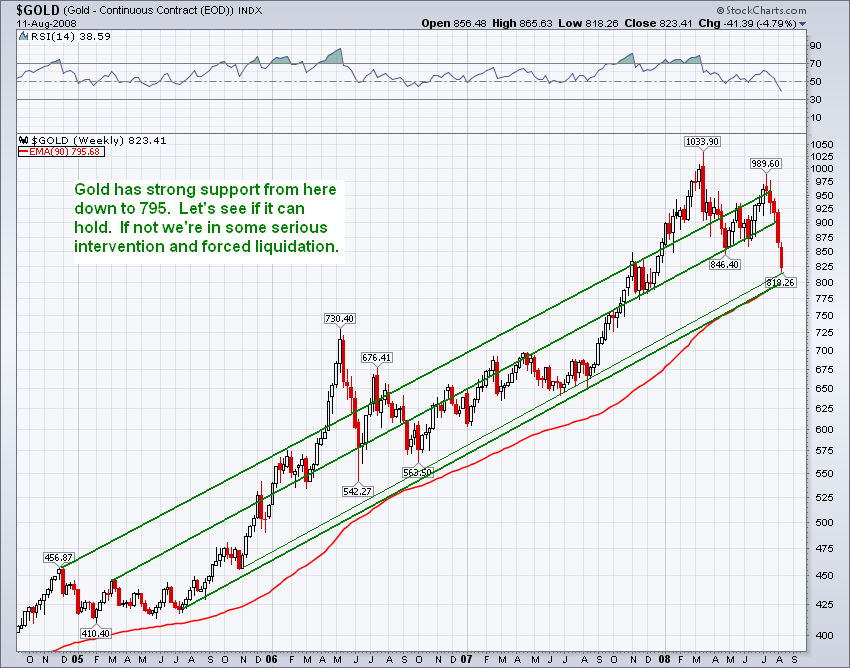Screen dimensions: 850x668
Task: Click the RSI 70 axis level label
Action: click(x=816, y=63)
